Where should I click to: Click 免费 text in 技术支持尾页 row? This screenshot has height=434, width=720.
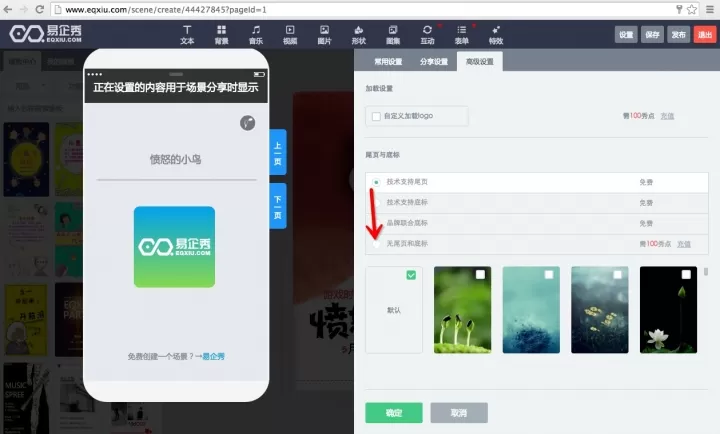pos(646,182)
